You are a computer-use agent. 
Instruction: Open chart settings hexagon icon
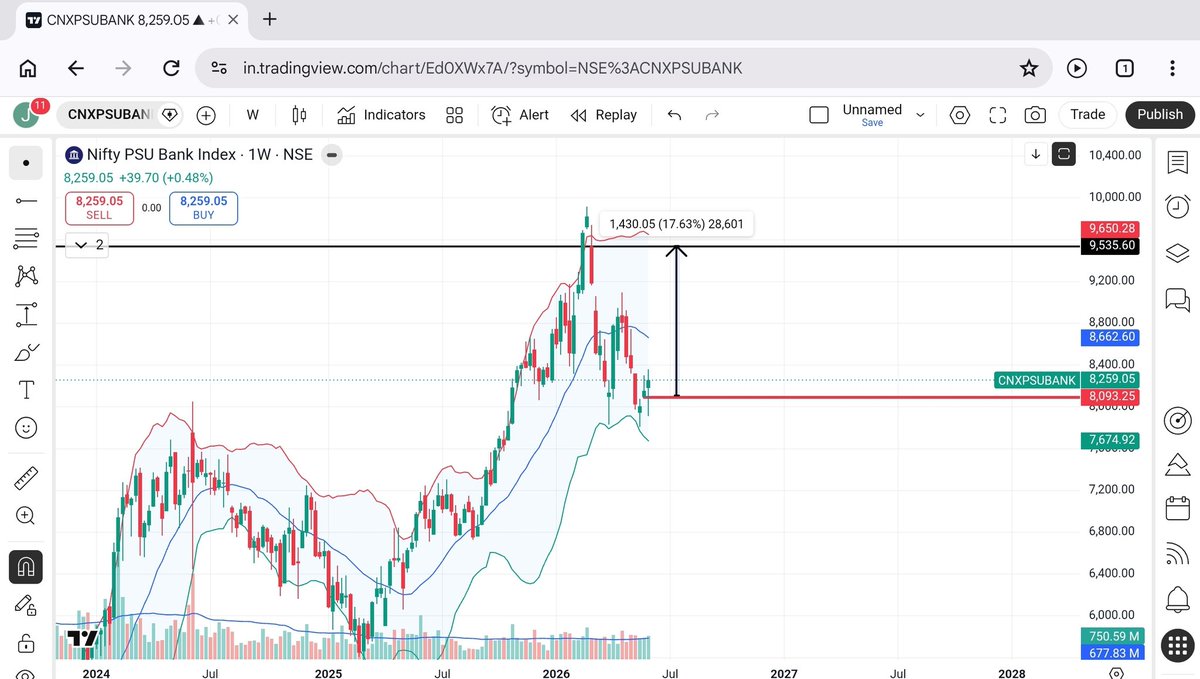pyautogui.click(x=960, y=115)
